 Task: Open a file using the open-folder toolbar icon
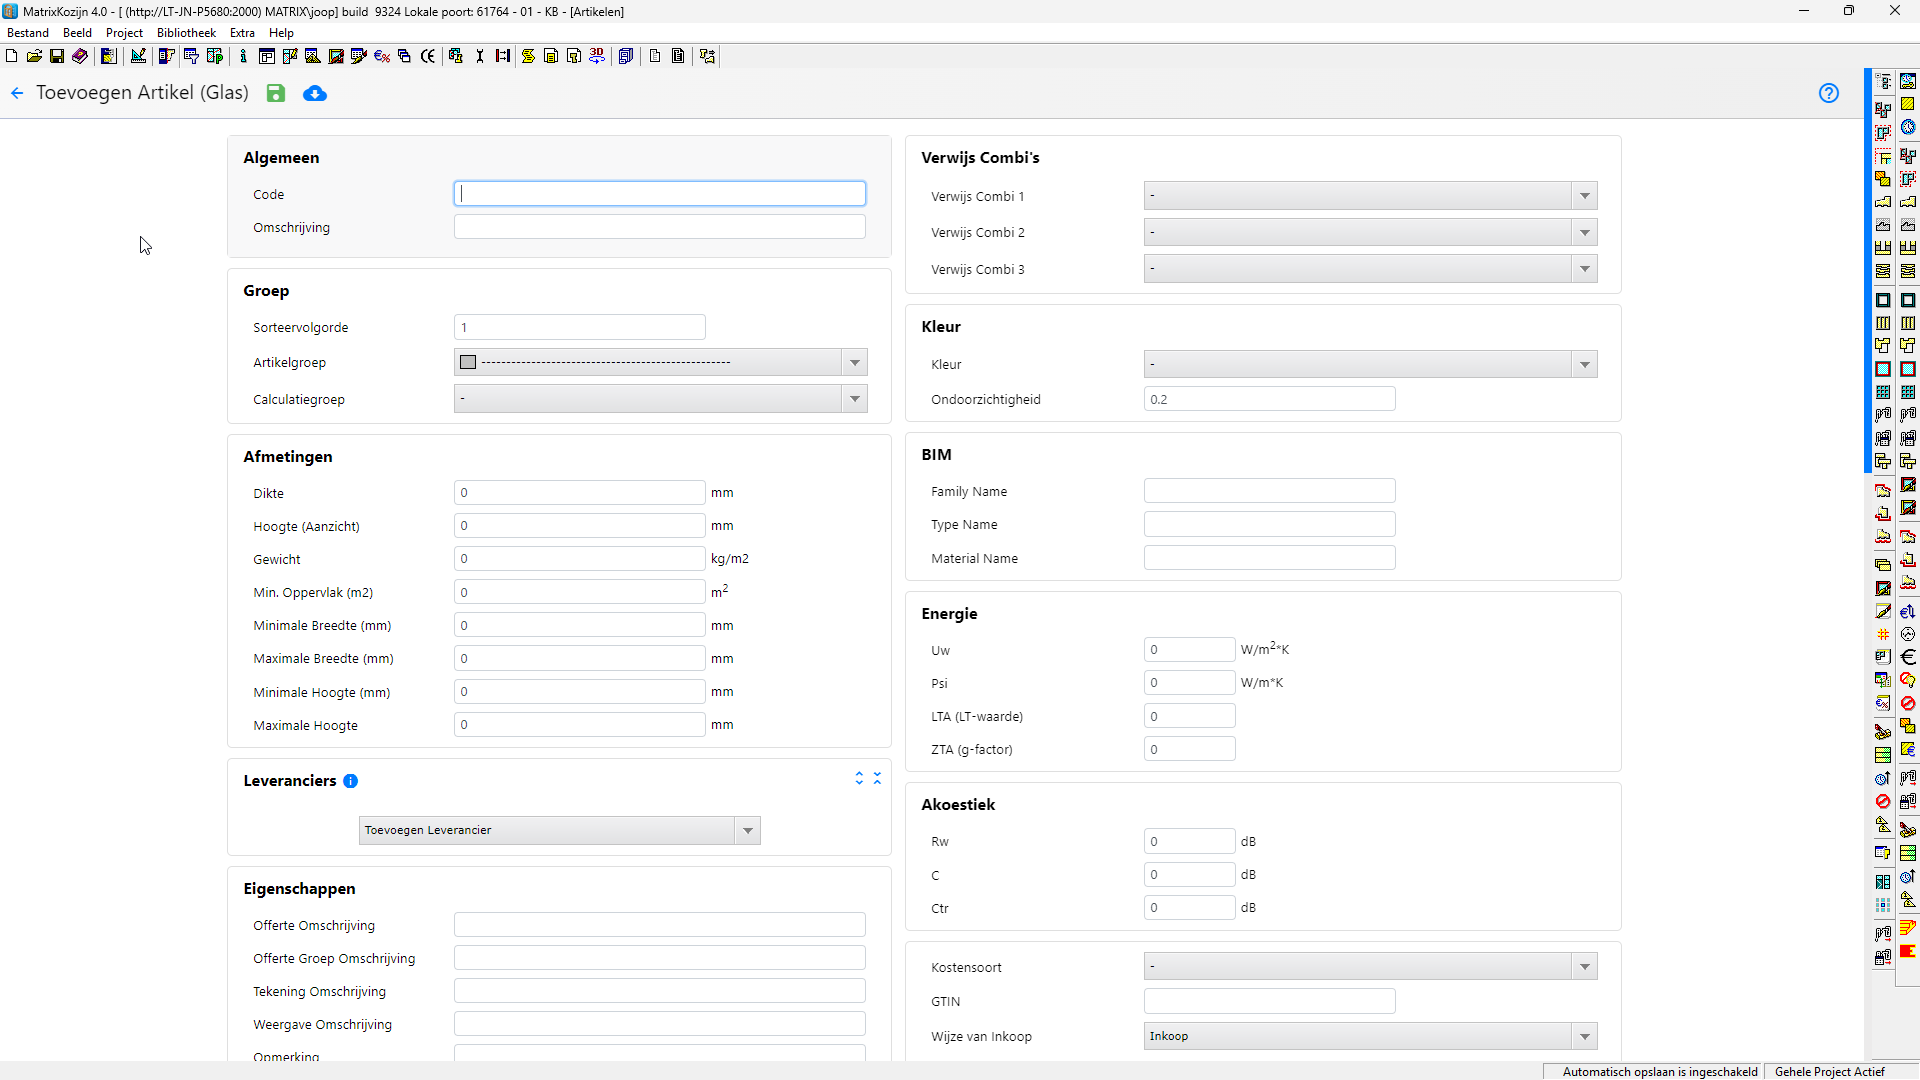click(34, 56)
